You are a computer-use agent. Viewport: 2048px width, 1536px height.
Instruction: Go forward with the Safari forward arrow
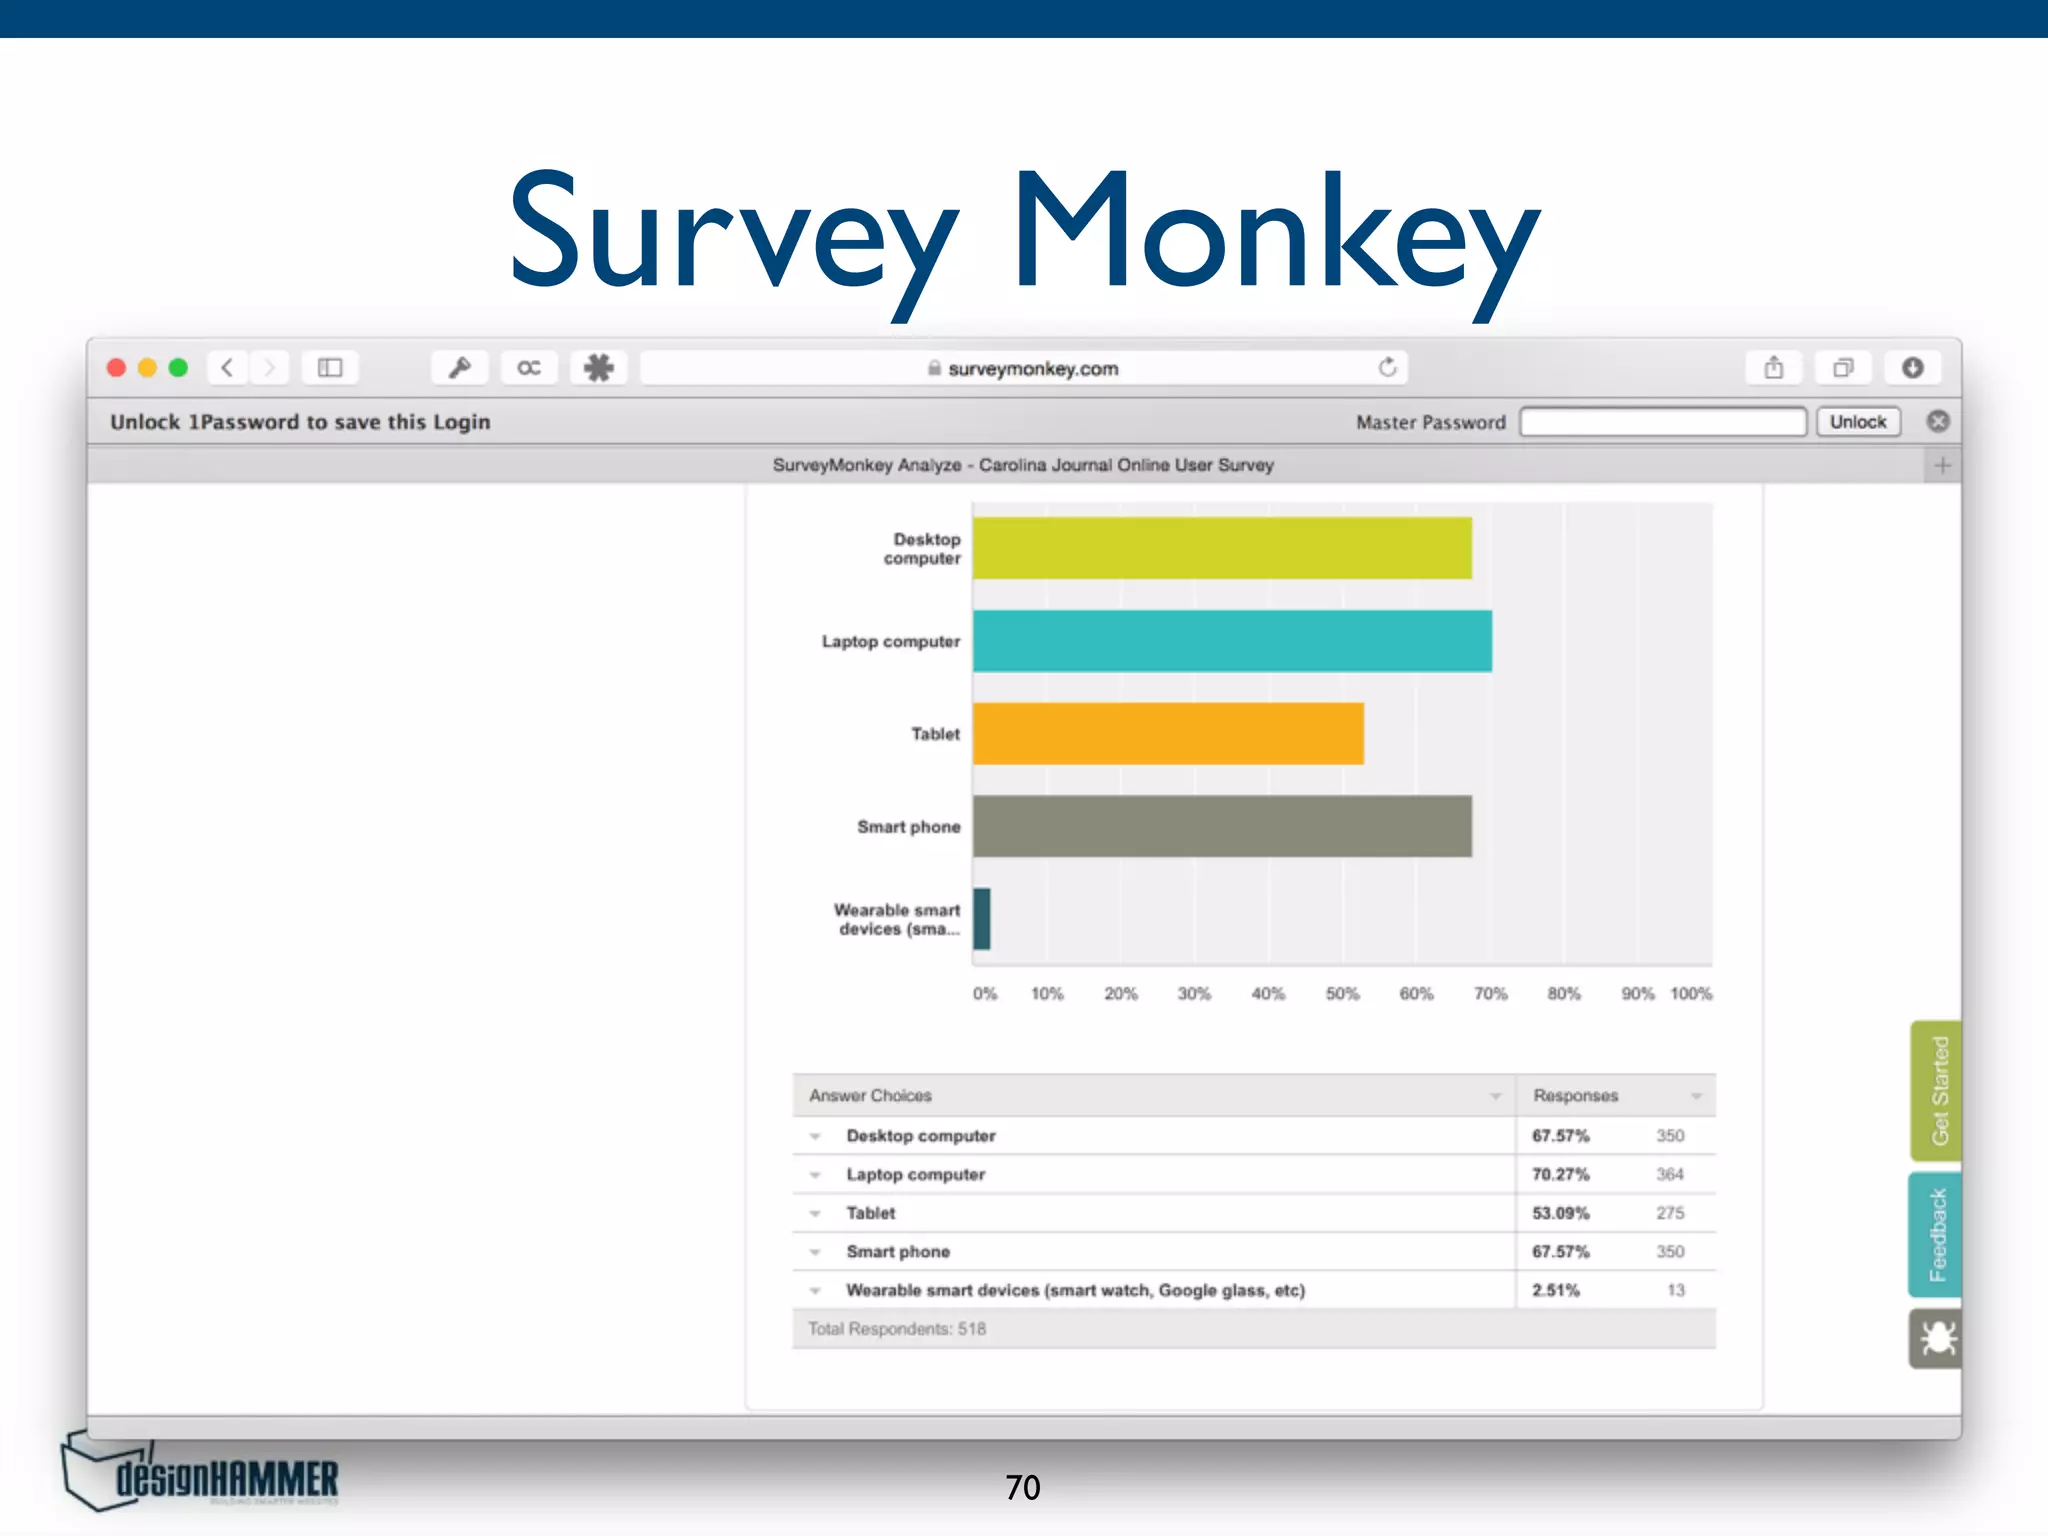click(269, 368)
